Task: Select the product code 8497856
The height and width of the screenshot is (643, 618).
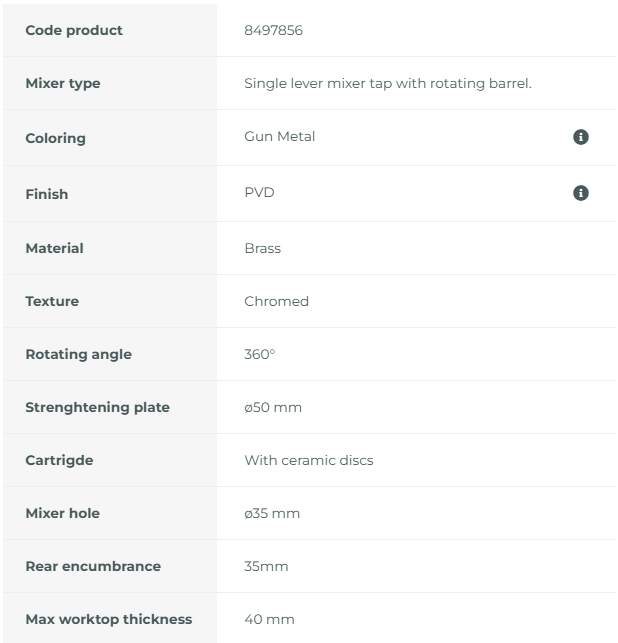Action: click(273, 30)
